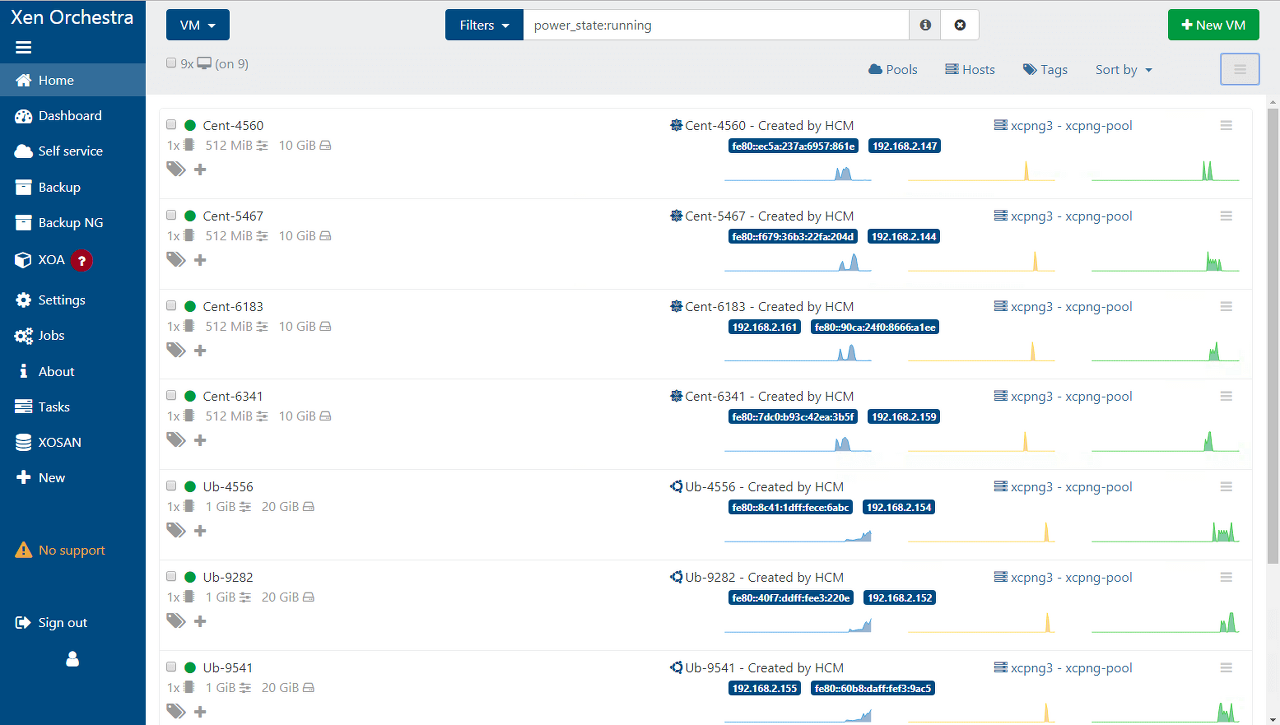Check the Cent-5467 VM checkbox
Screen dimensions: 1280x725
point(171,215)
